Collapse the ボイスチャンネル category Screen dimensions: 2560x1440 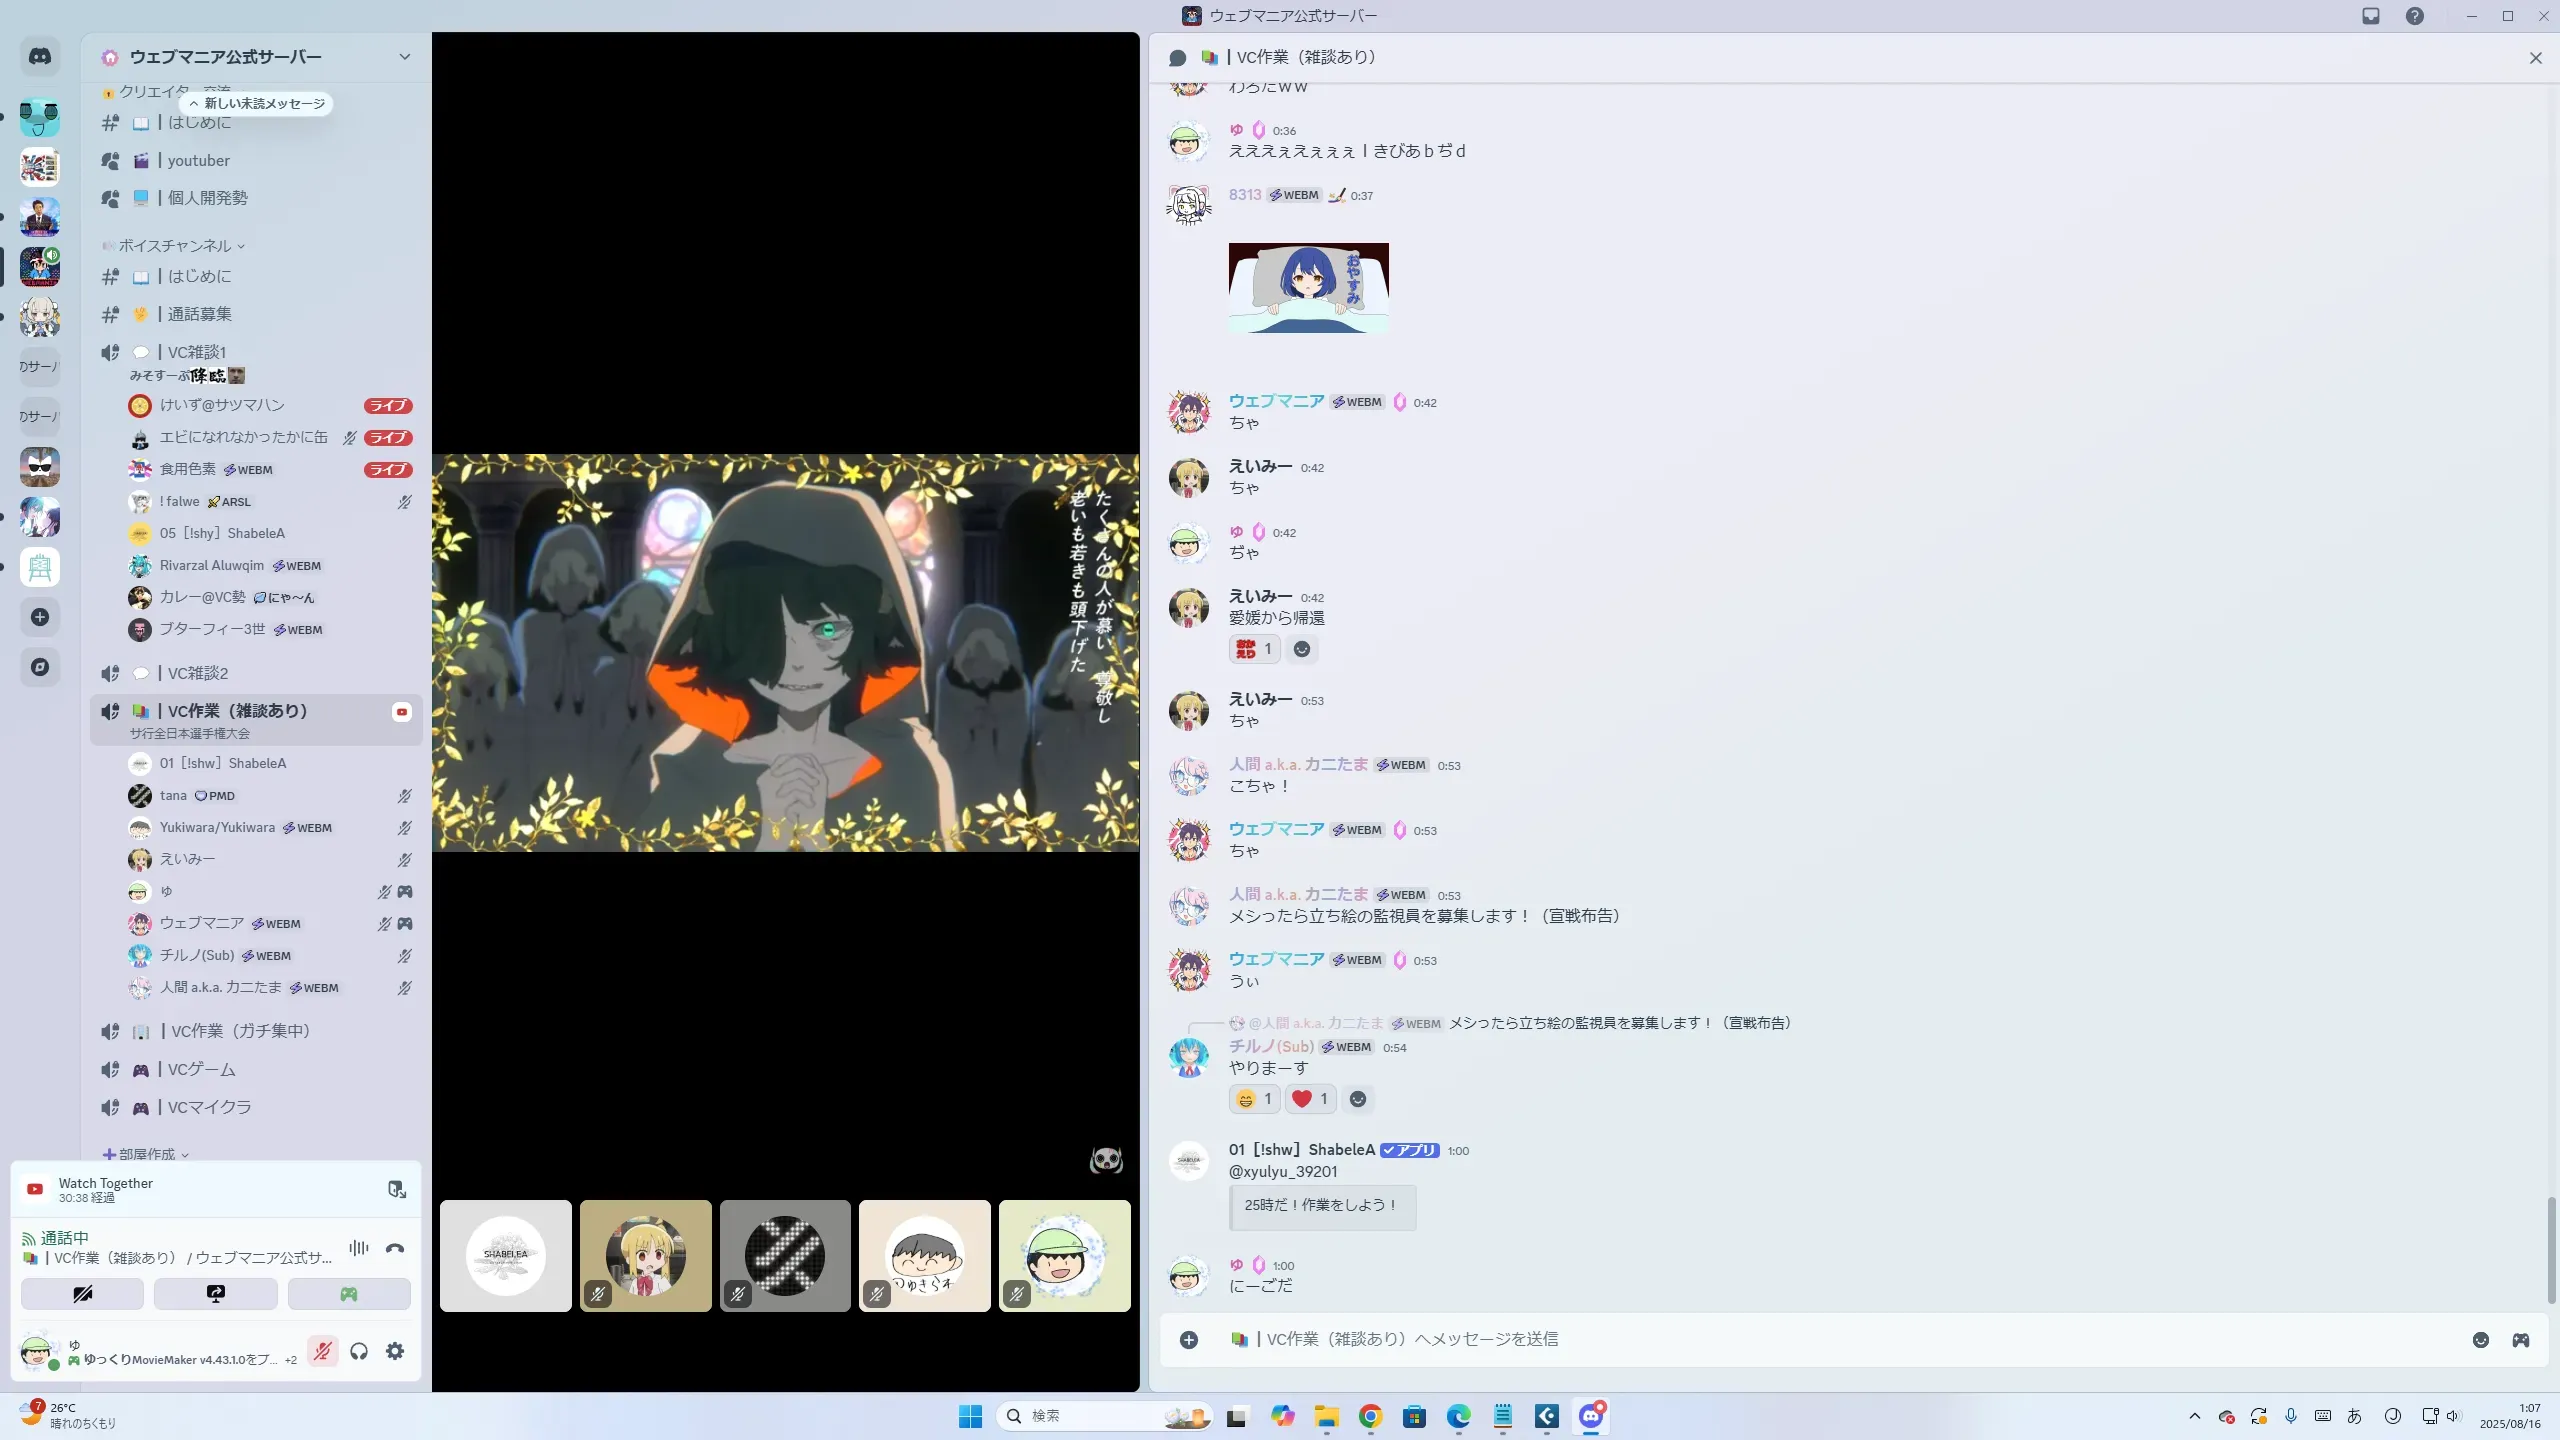tap(175, 246)
